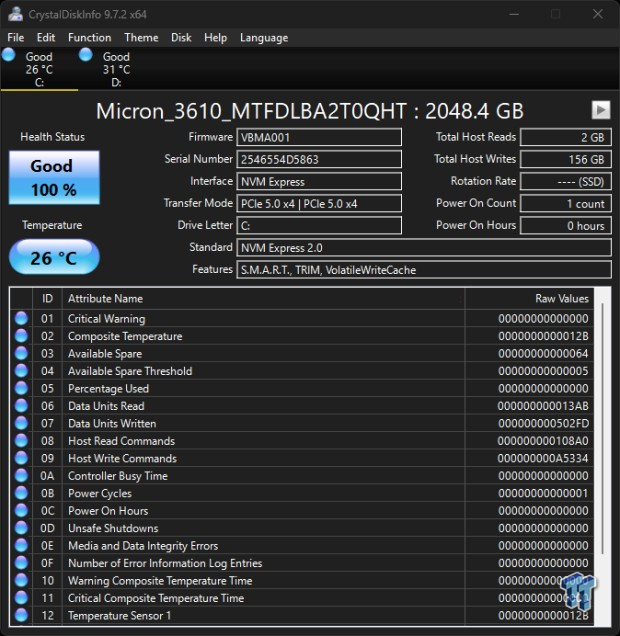This screenshot has height=636, width=620.
Task: Click the Raw Values column header
Action: click(529, 299)
